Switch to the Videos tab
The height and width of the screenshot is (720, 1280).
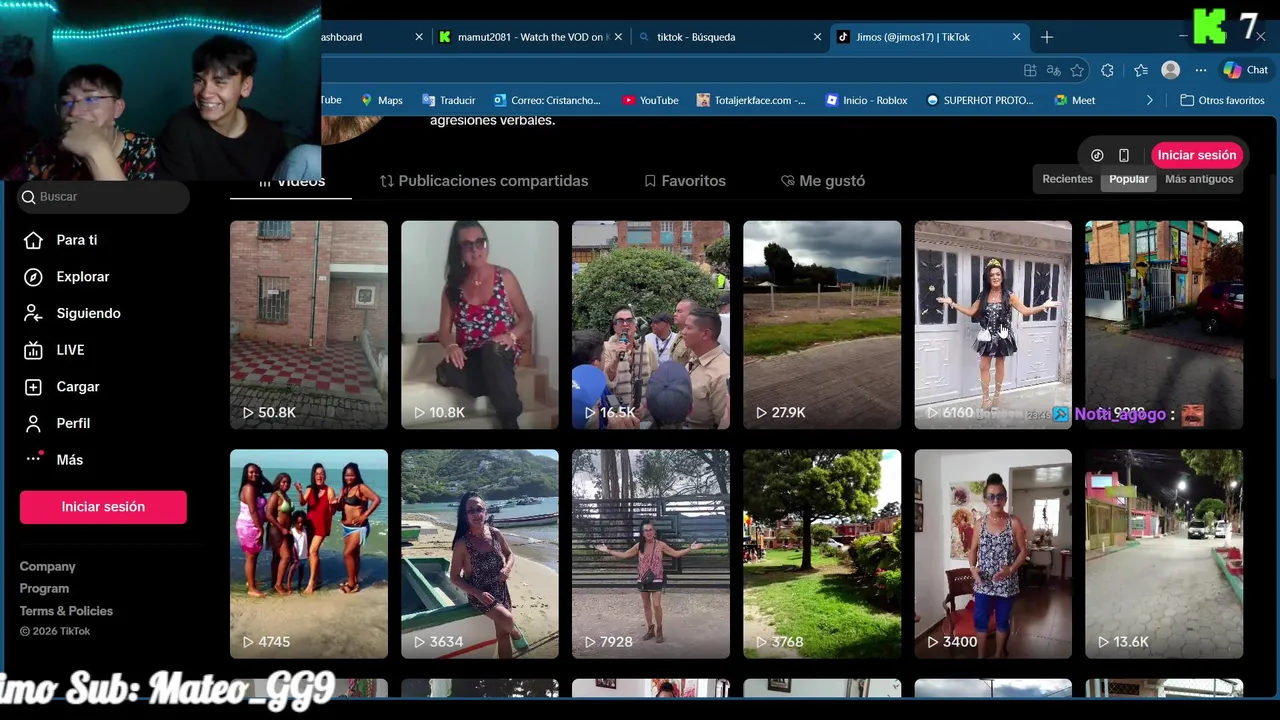click(291, 182)
